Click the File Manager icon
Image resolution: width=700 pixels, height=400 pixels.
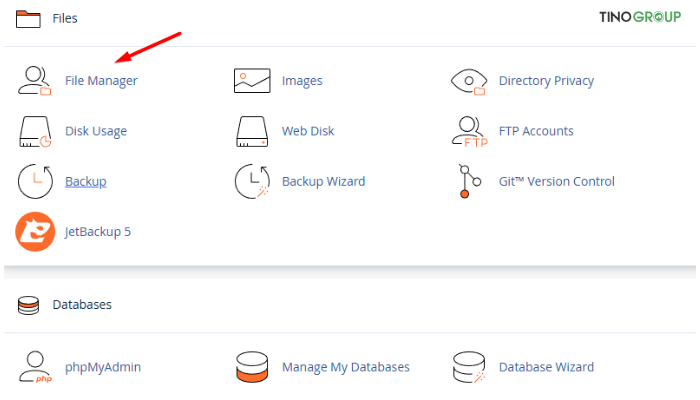pos(35,81)
